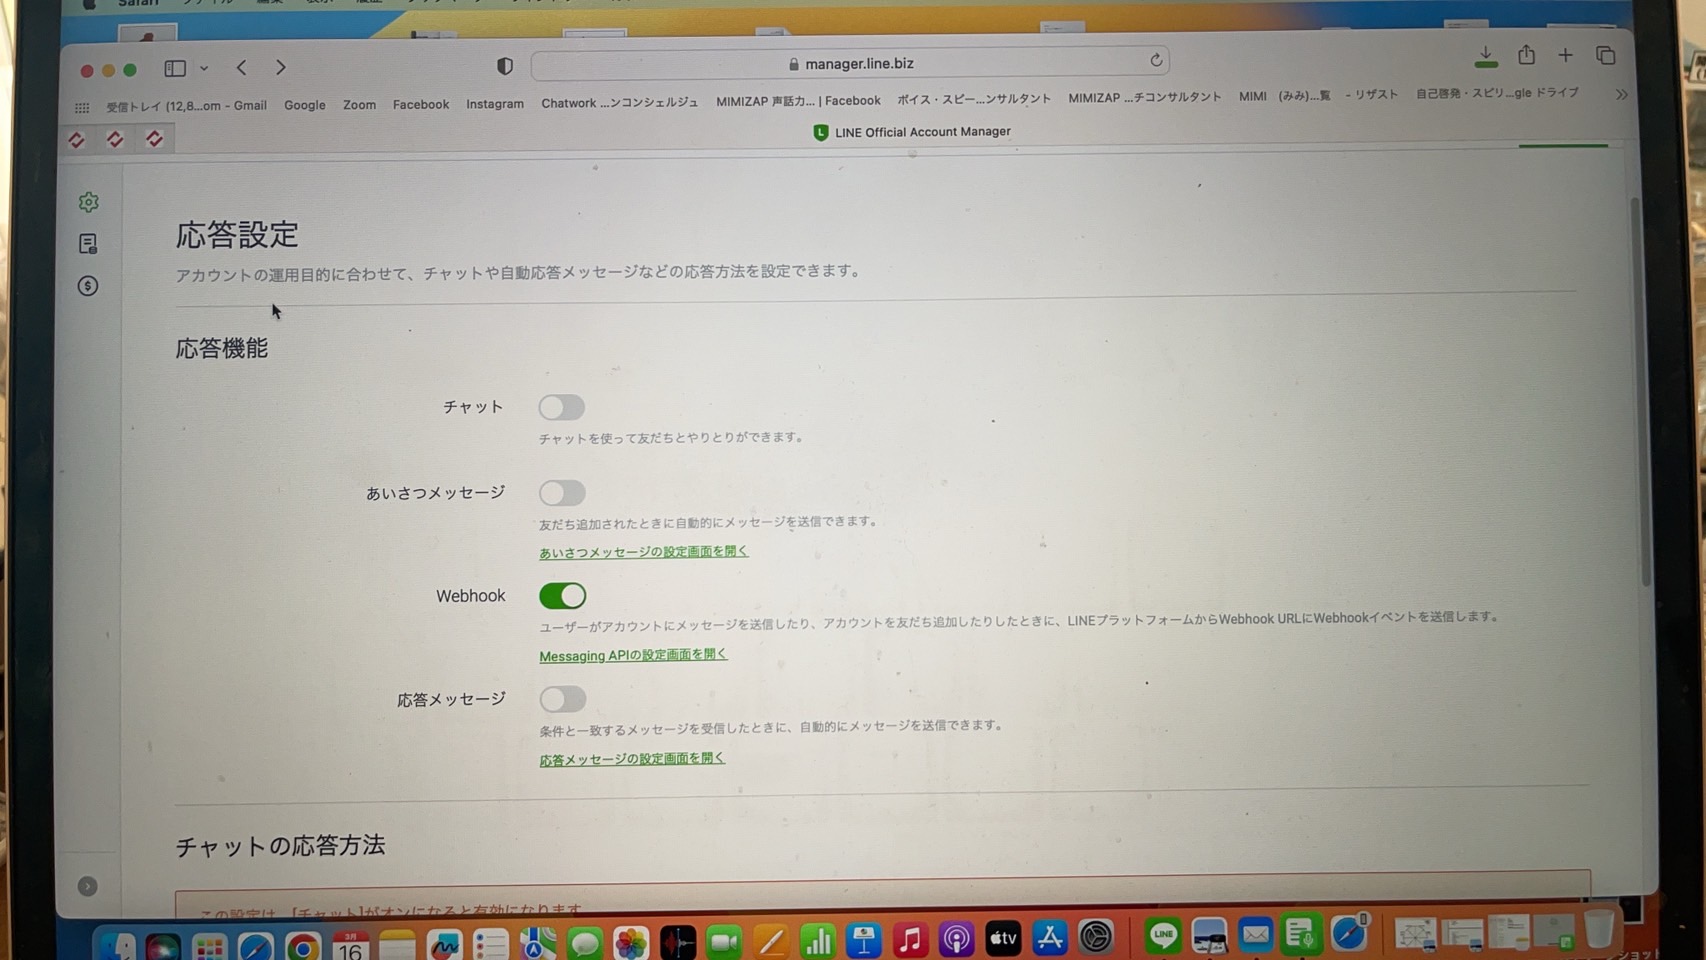
Task: Open the bookmarks grid icon
Action: pos(82,107)
